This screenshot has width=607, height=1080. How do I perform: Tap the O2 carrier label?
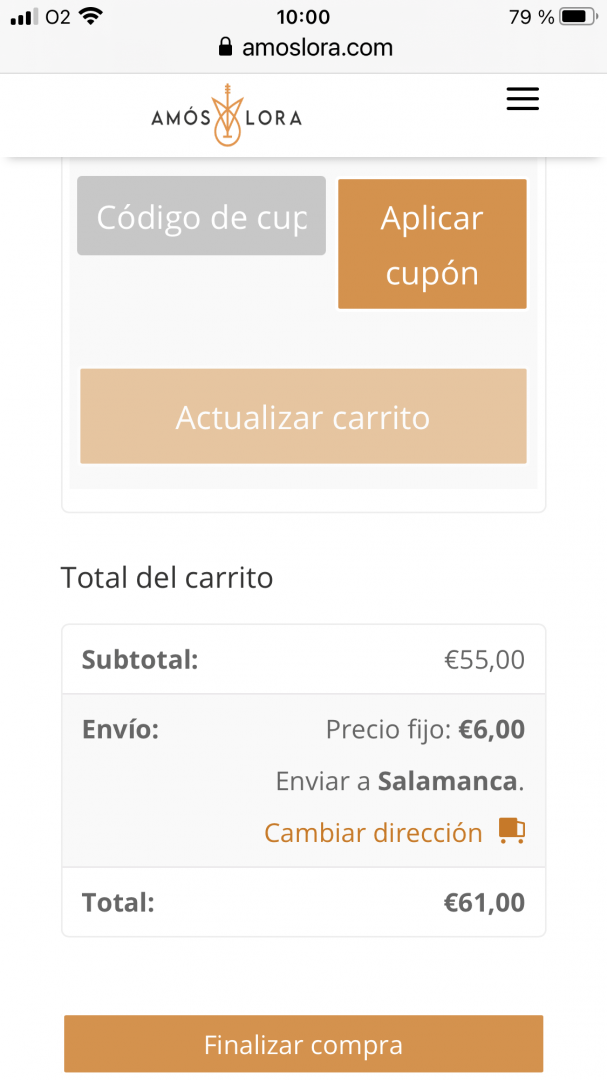pos(58,17)
